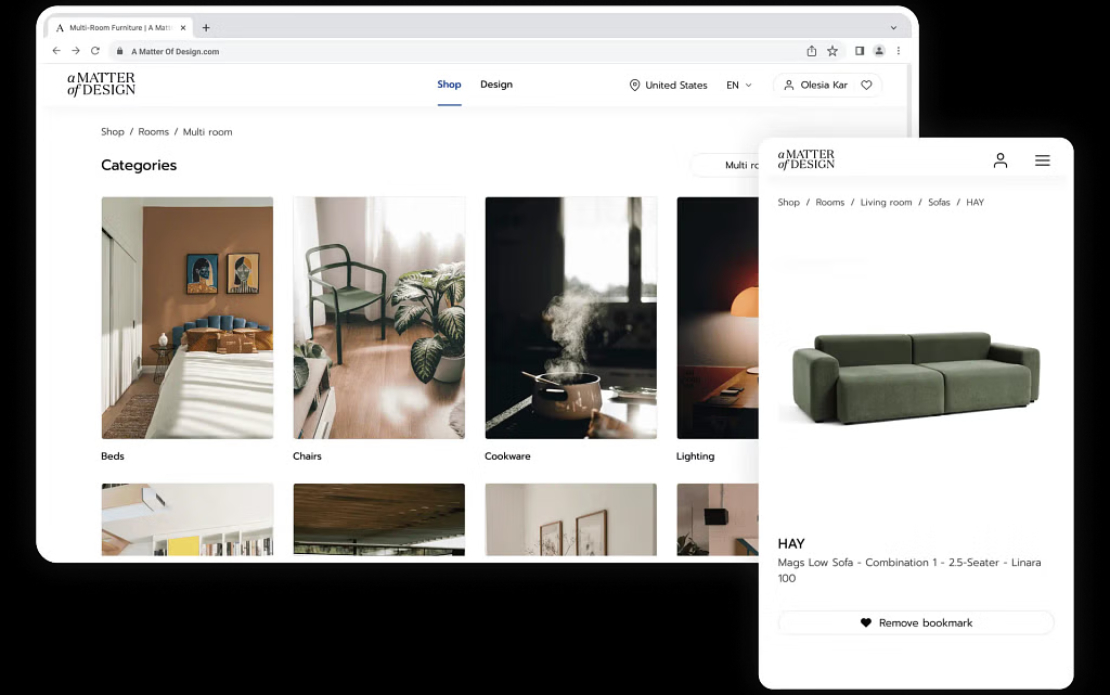Switch to the Design tab
1110x695 pixels.
pyautogui.click(x=496, y=84)
